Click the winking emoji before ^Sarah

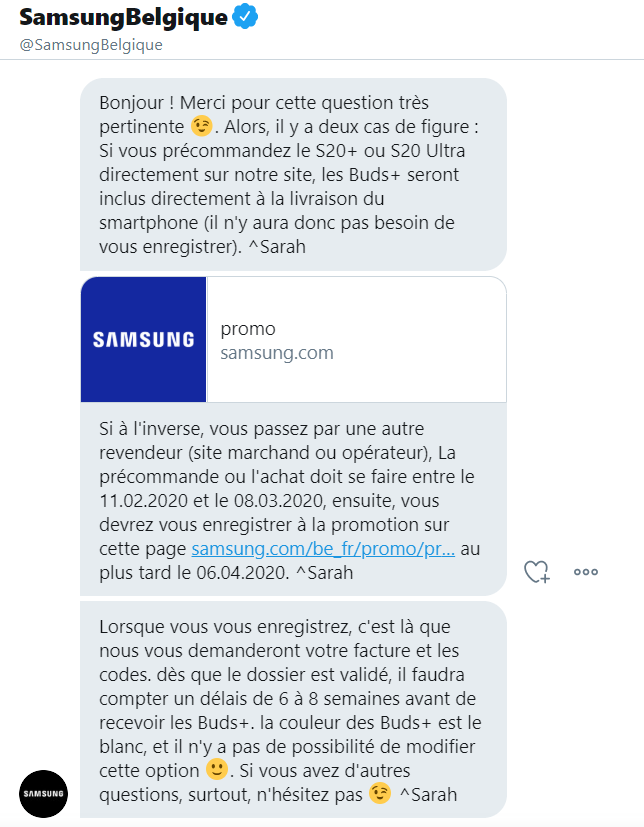pos(380,793)
